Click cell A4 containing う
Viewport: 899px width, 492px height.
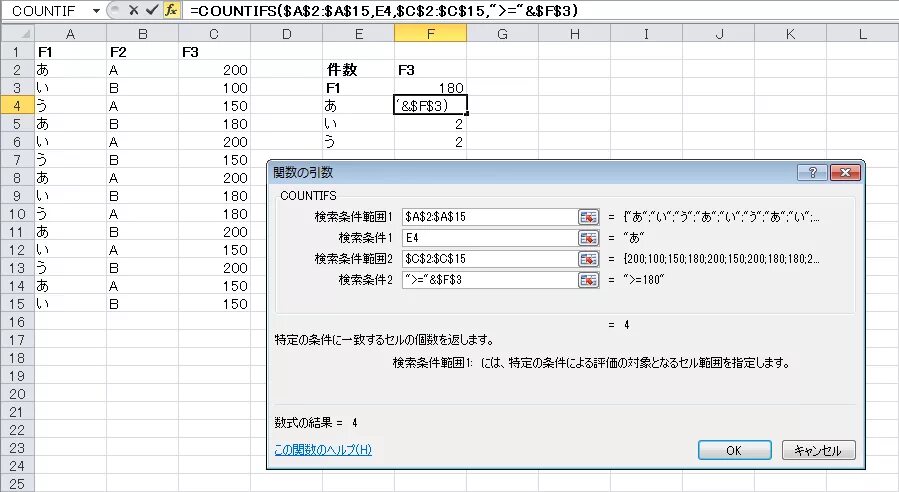[70, 106]
